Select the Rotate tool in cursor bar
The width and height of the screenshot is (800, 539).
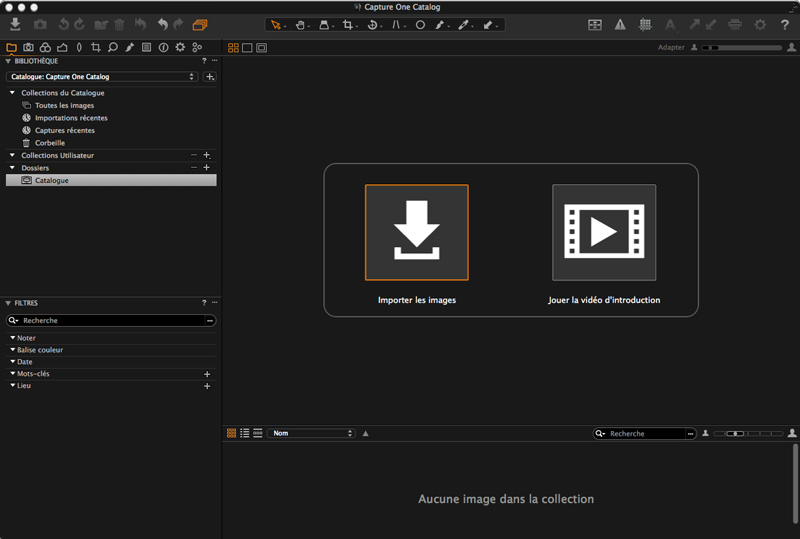(372, 24)
